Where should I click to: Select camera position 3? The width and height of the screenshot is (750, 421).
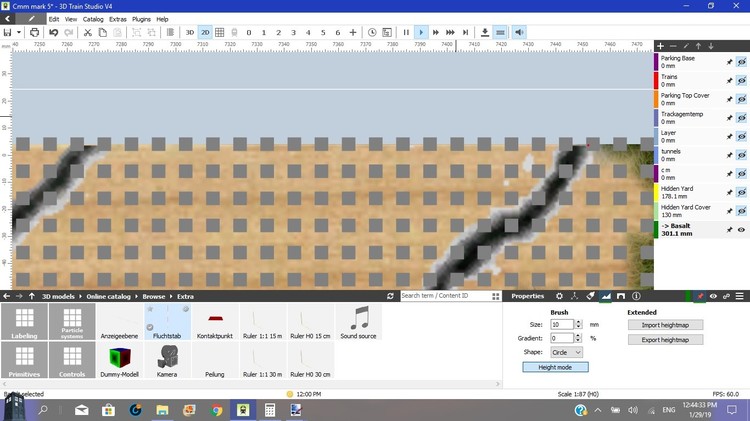click(293, 33)
